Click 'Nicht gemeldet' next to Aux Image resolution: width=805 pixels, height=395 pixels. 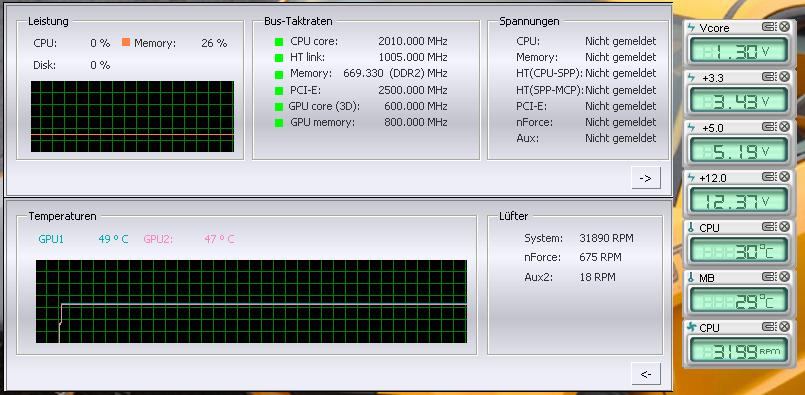pyautogui.click(x=621, y=138)
